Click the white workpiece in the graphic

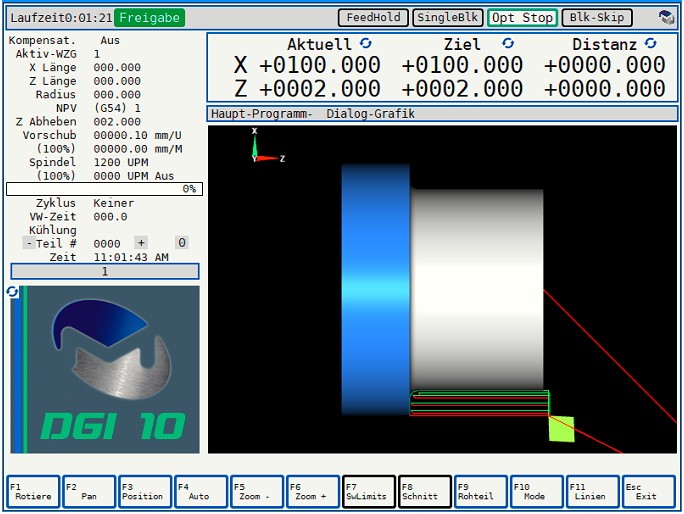476,288
